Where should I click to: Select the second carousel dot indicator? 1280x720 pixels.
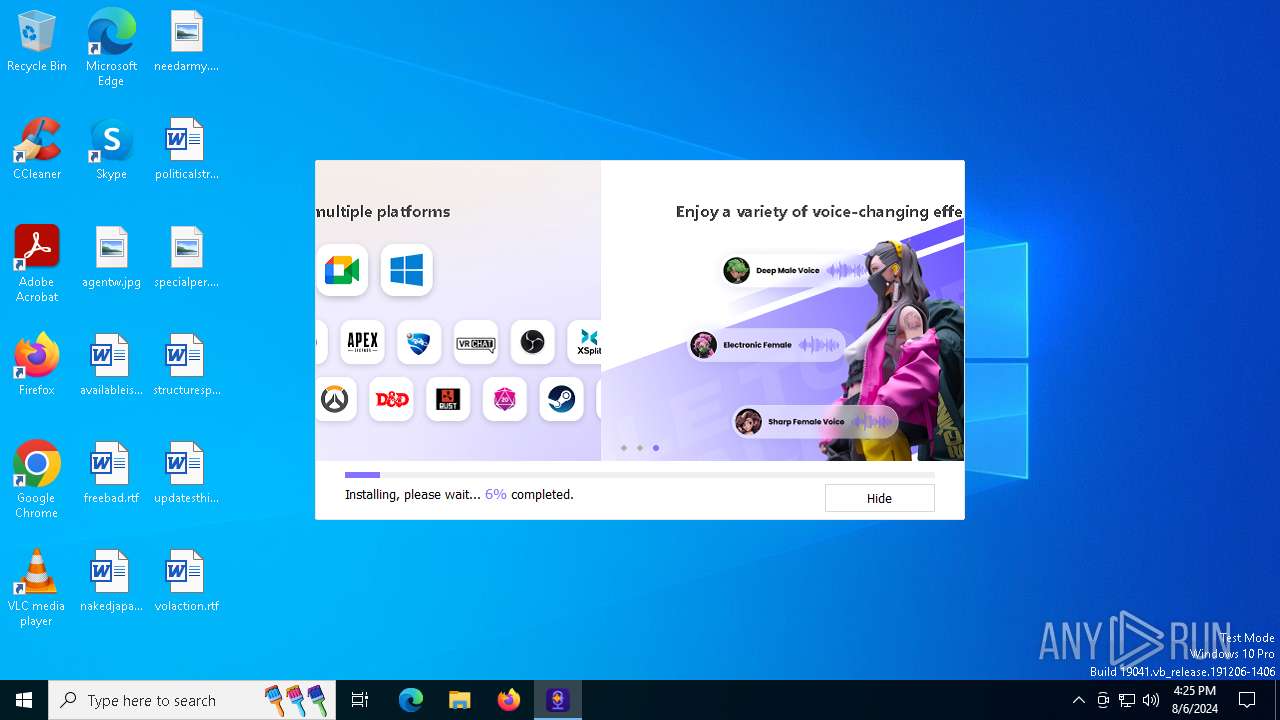point(640,448)
